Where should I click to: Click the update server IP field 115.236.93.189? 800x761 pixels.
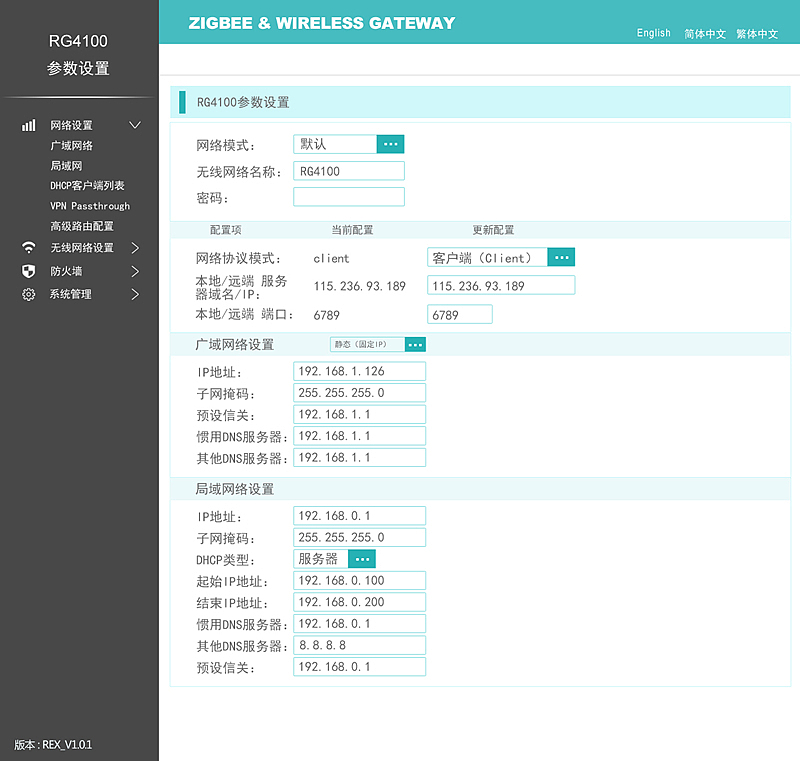pos(501,285)
